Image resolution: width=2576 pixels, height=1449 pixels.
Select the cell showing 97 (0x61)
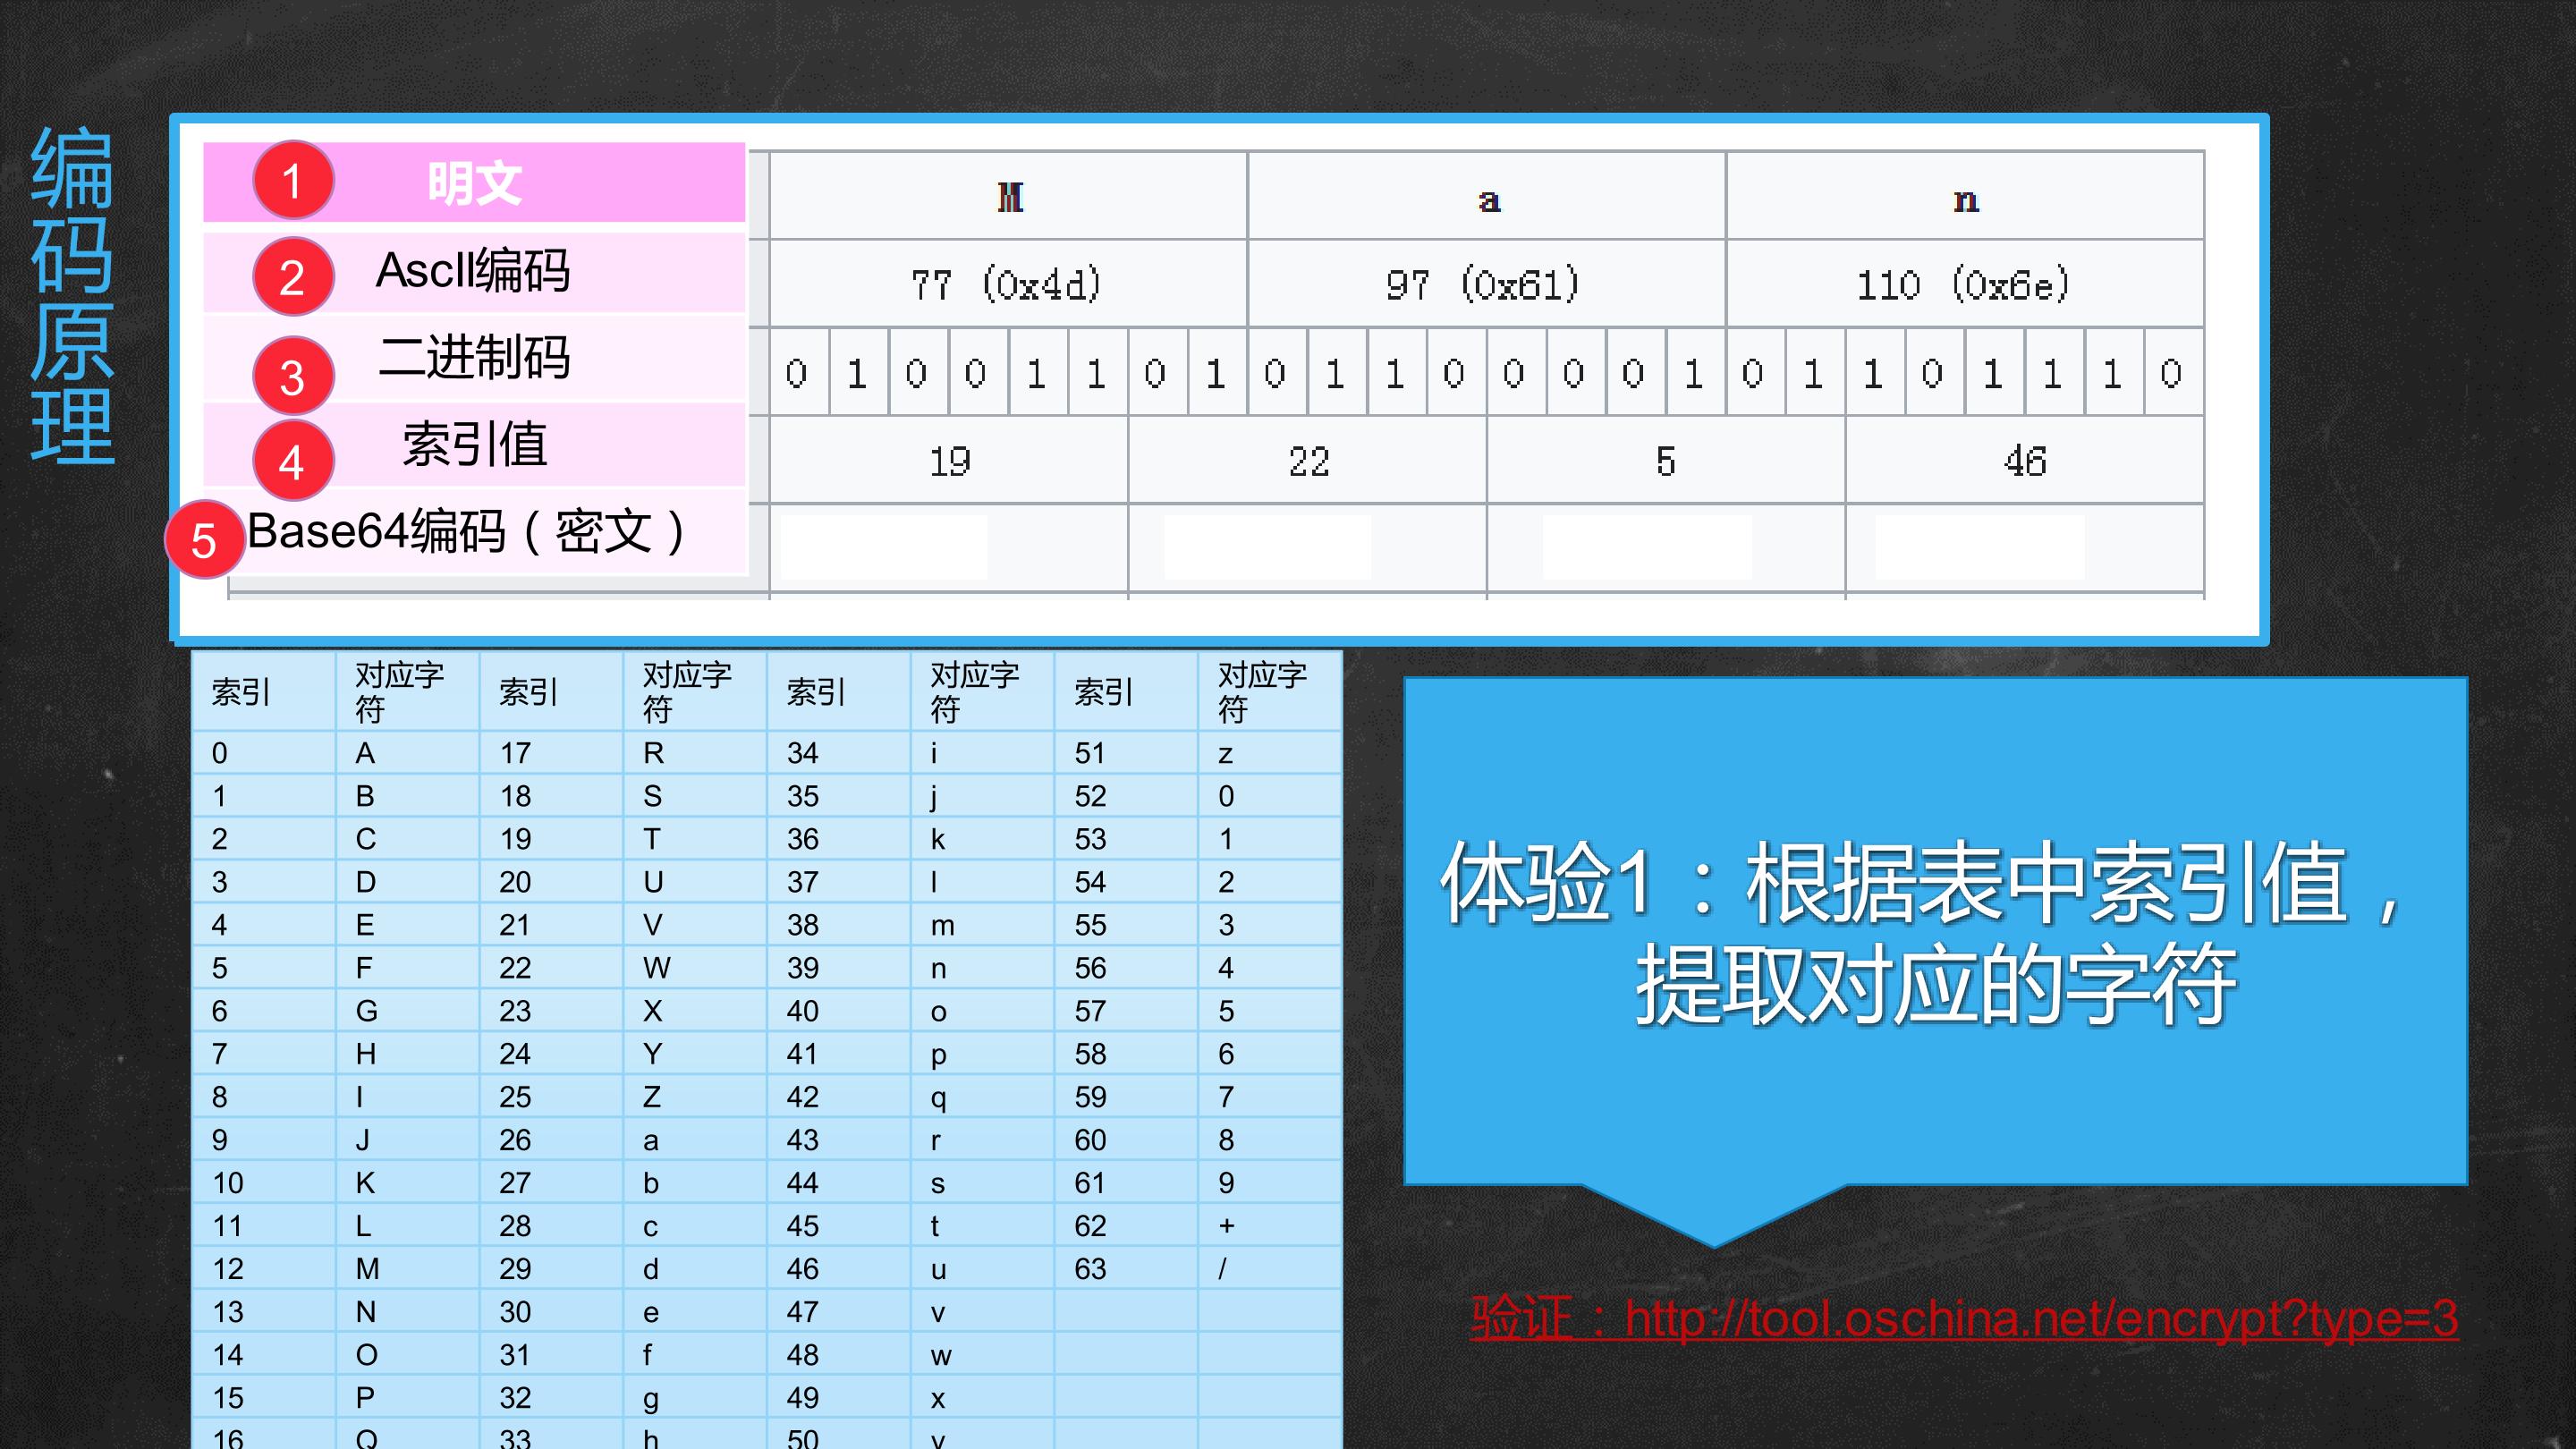(1486, 284)
